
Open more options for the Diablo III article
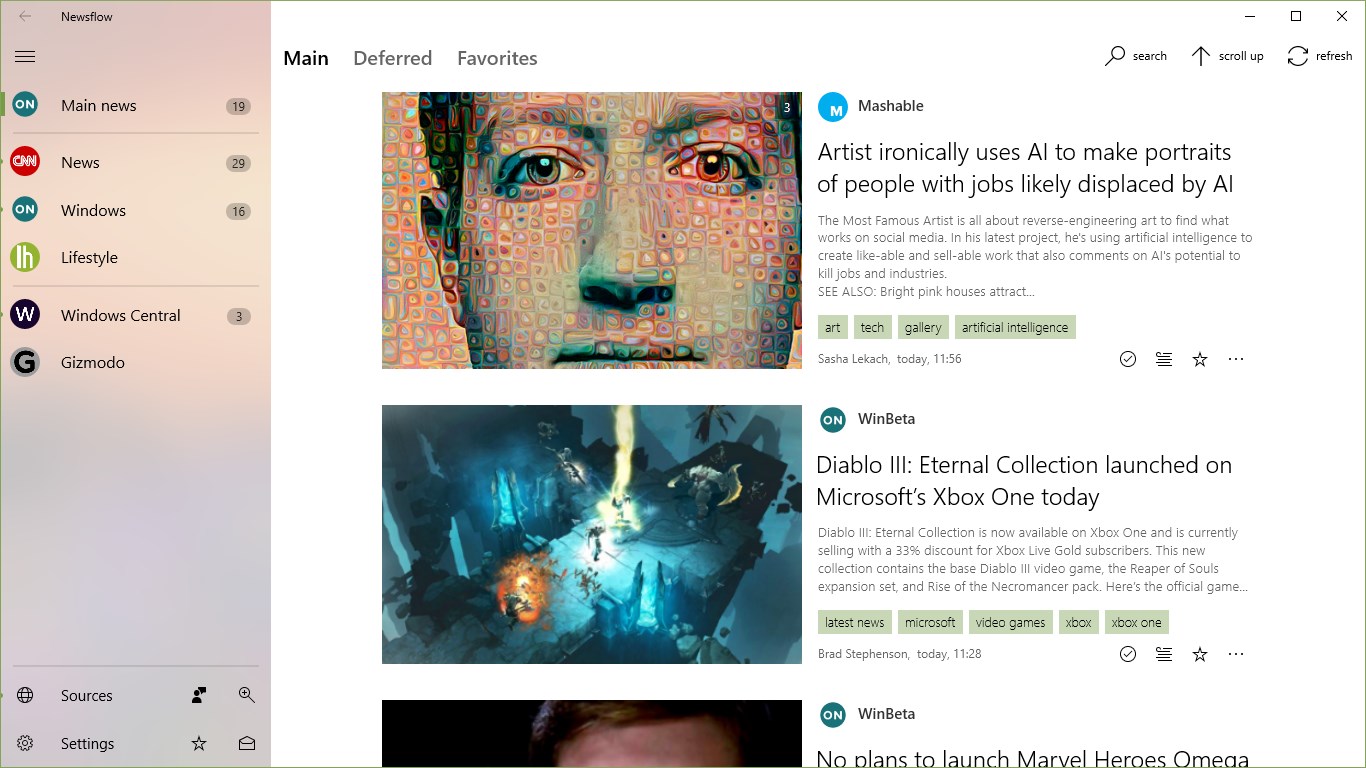click(x=1235, y=654)
